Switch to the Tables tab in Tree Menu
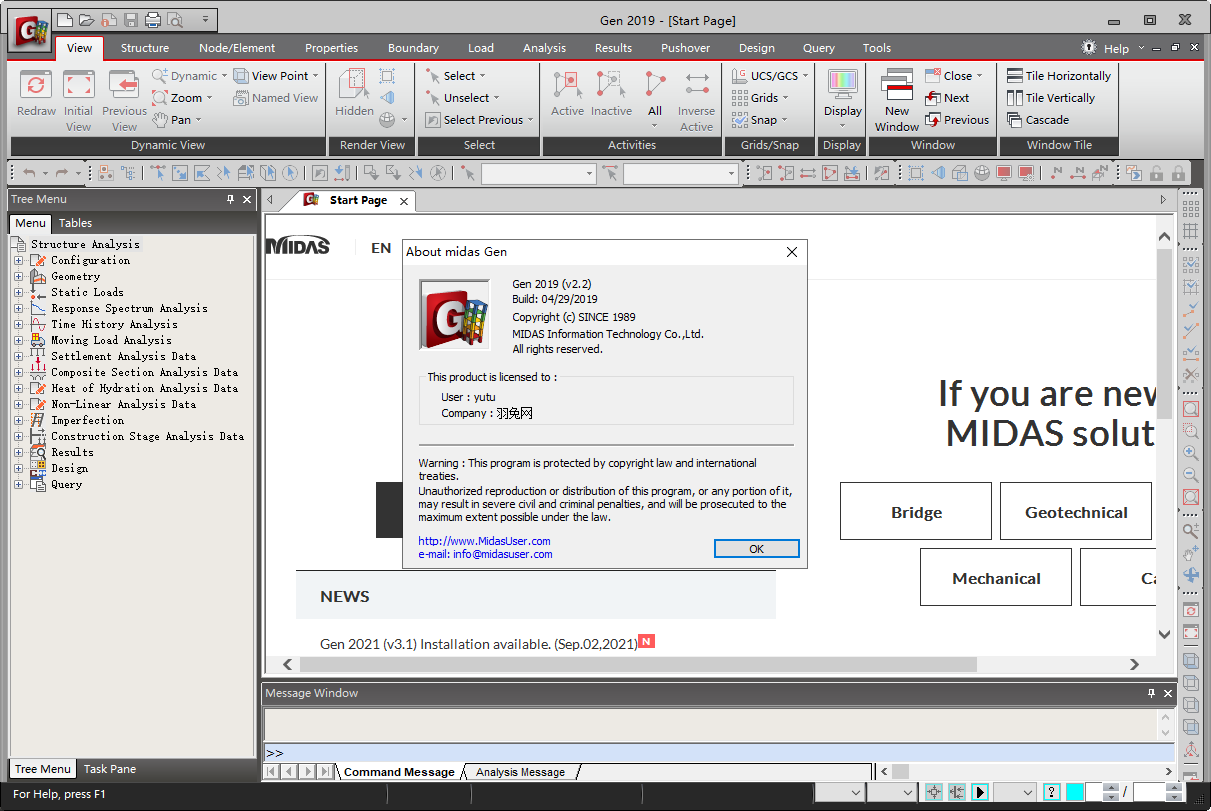The image size is (1211, 811). (75, 223)
